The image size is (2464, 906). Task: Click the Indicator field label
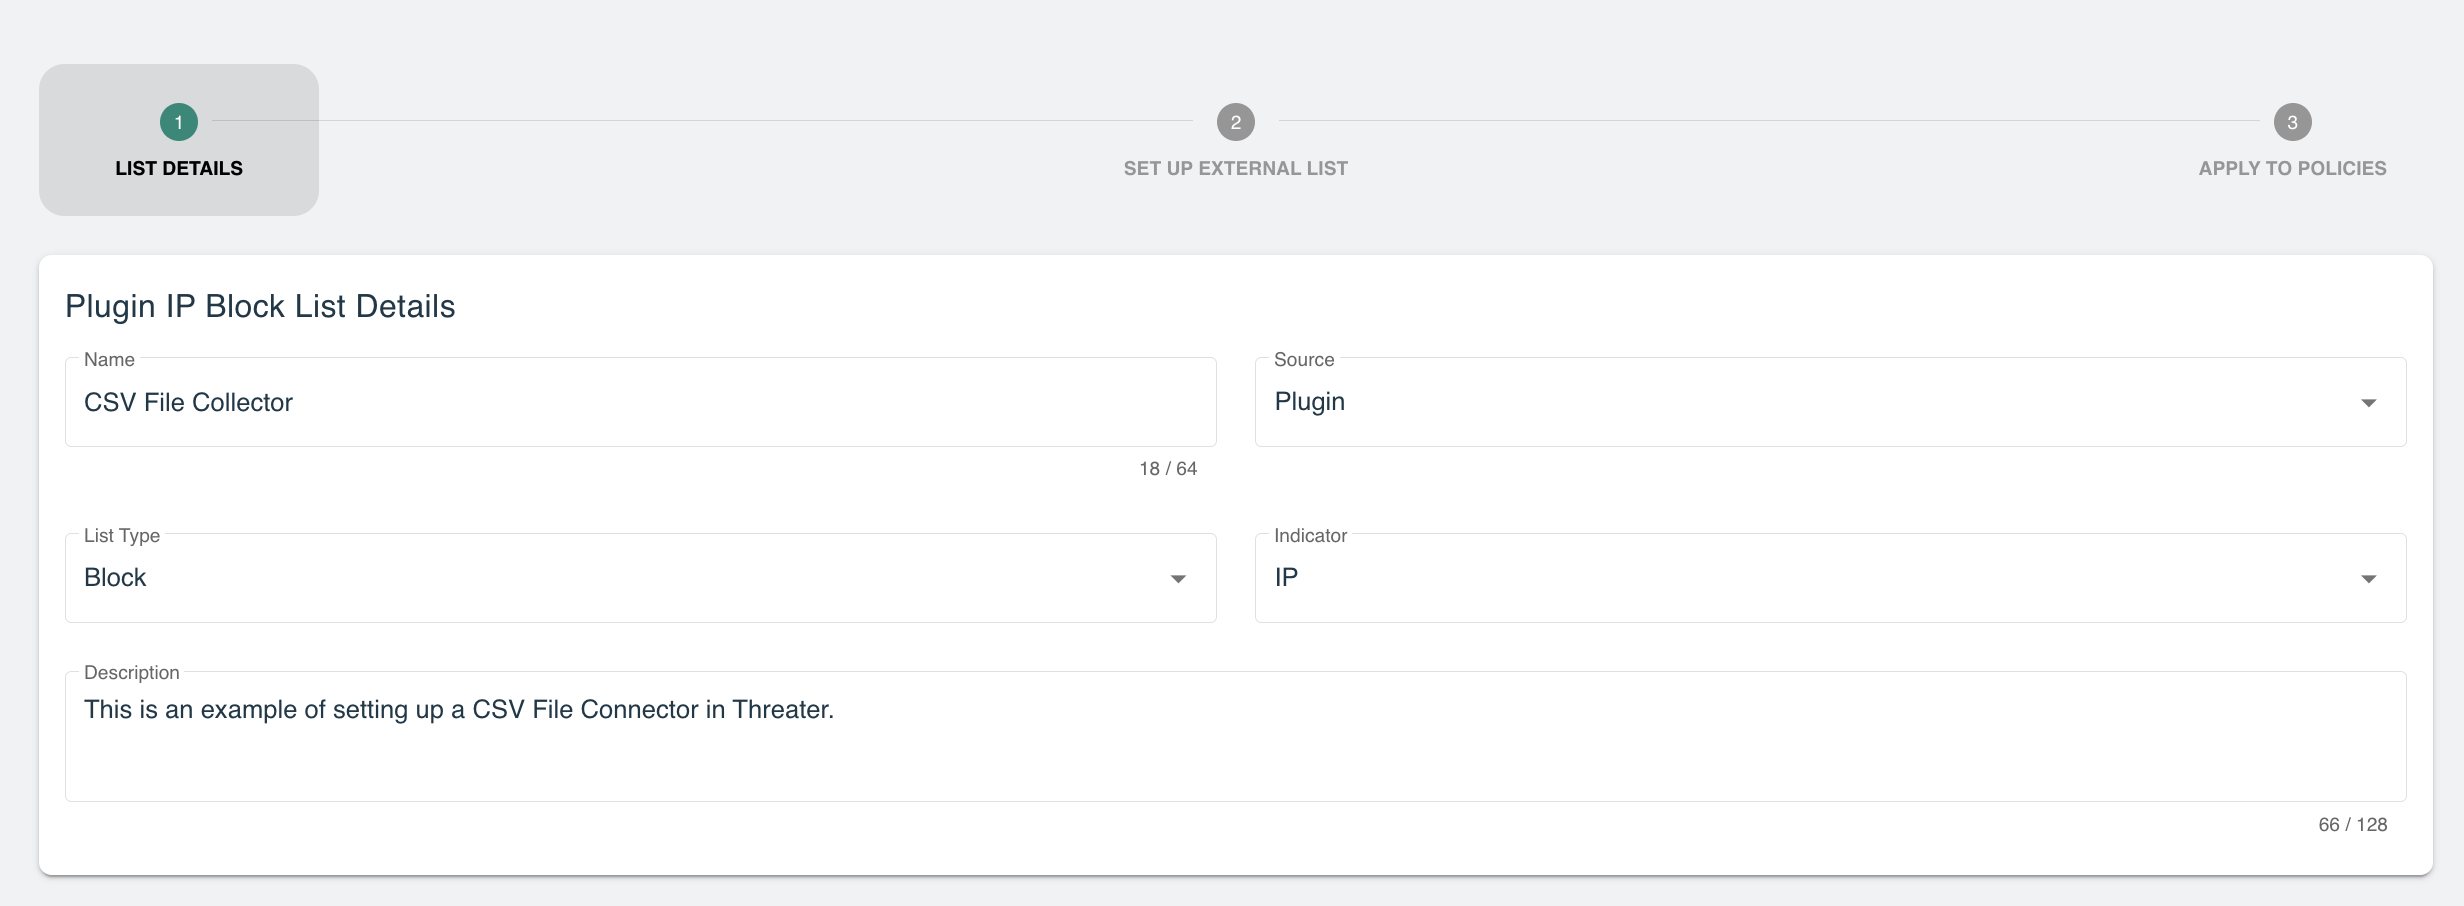tap(1311, 535)
